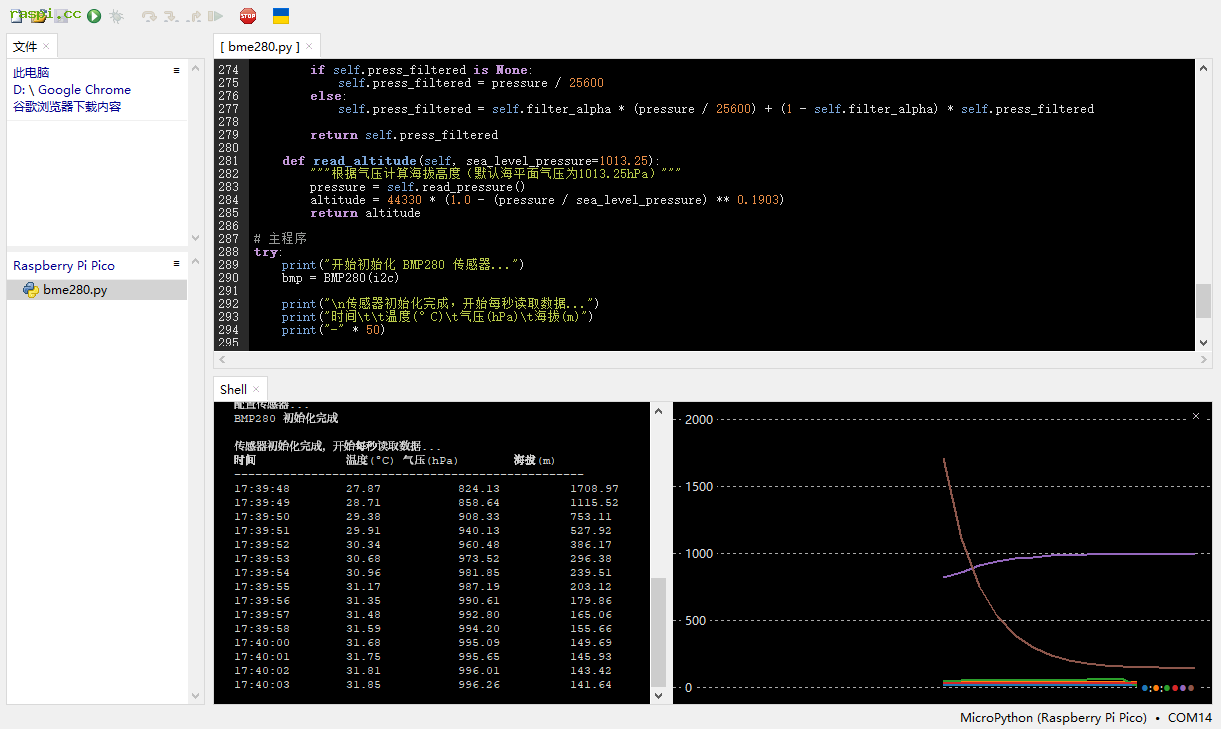Viewport: 1221px width, 729px height.
Task: Click the orange legend dot in plotter
Action: [x=1156, y=688]
